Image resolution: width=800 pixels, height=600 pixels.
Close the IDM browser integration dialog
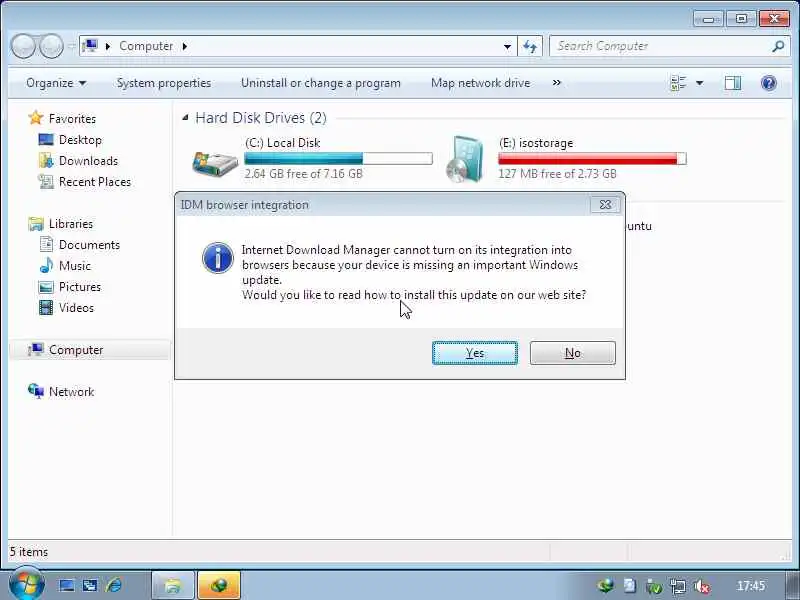[605, 205]
